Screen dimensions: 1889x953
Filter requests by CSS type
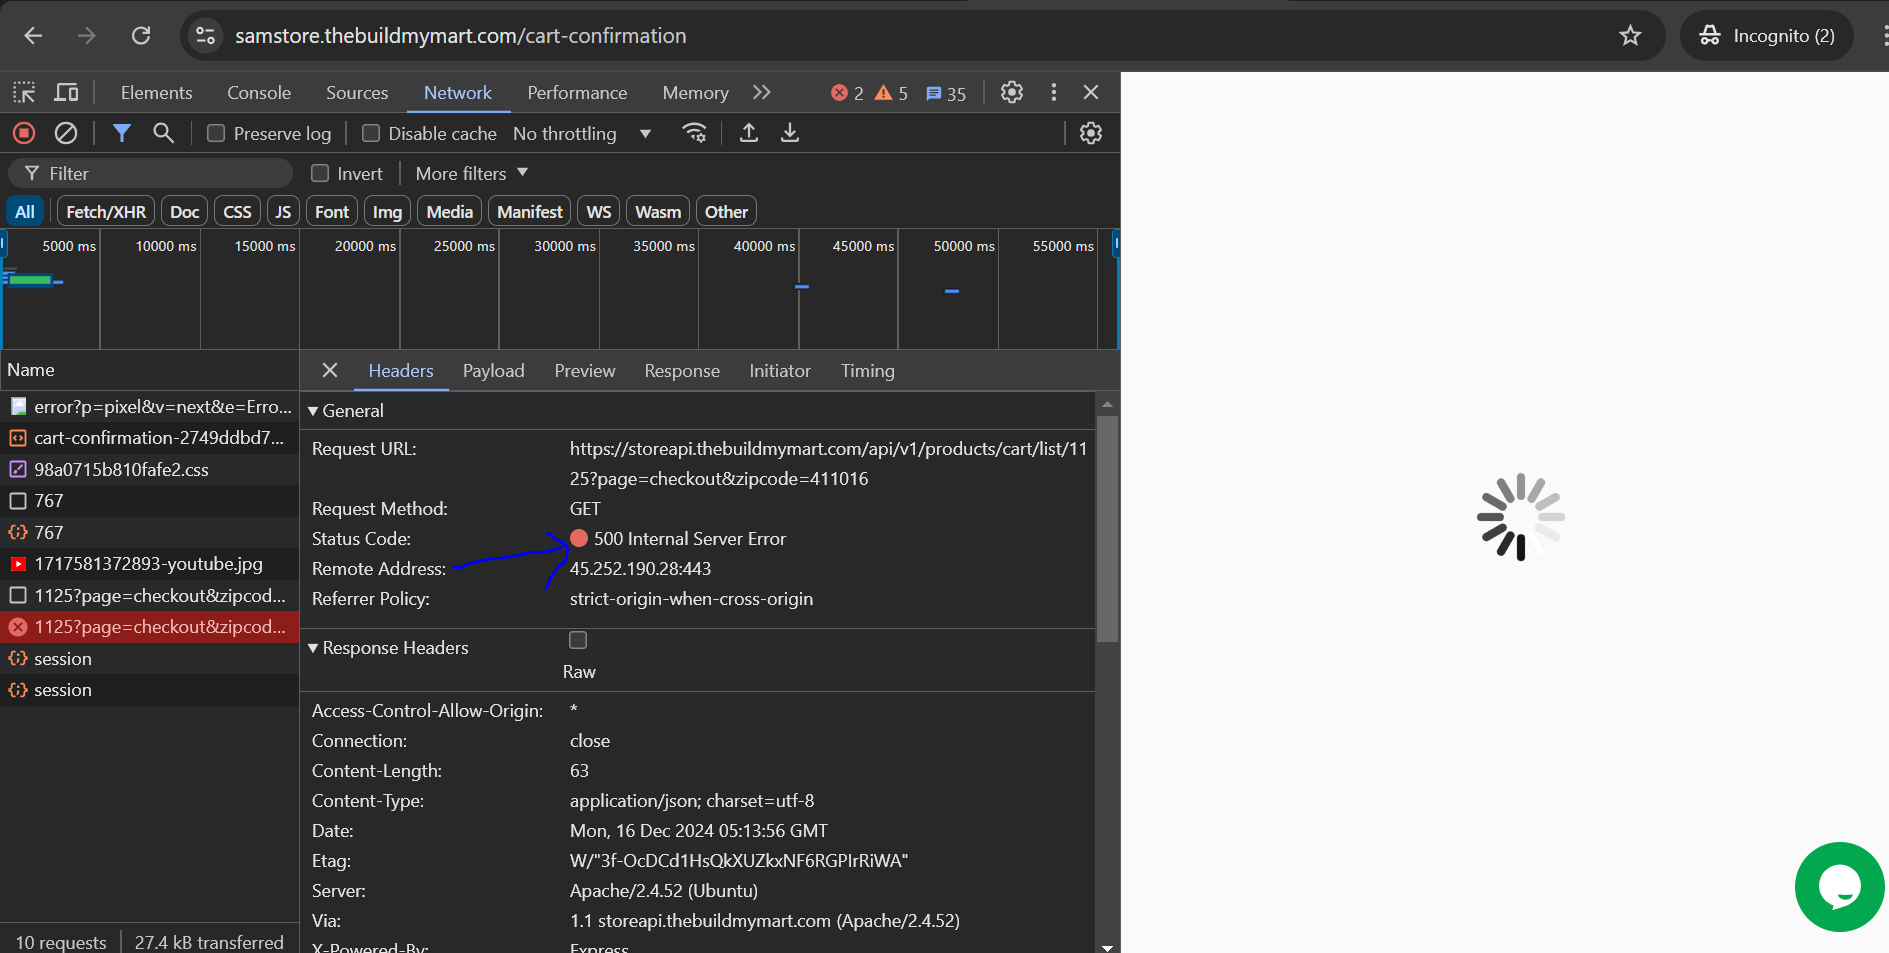click(x=237, y=211)
